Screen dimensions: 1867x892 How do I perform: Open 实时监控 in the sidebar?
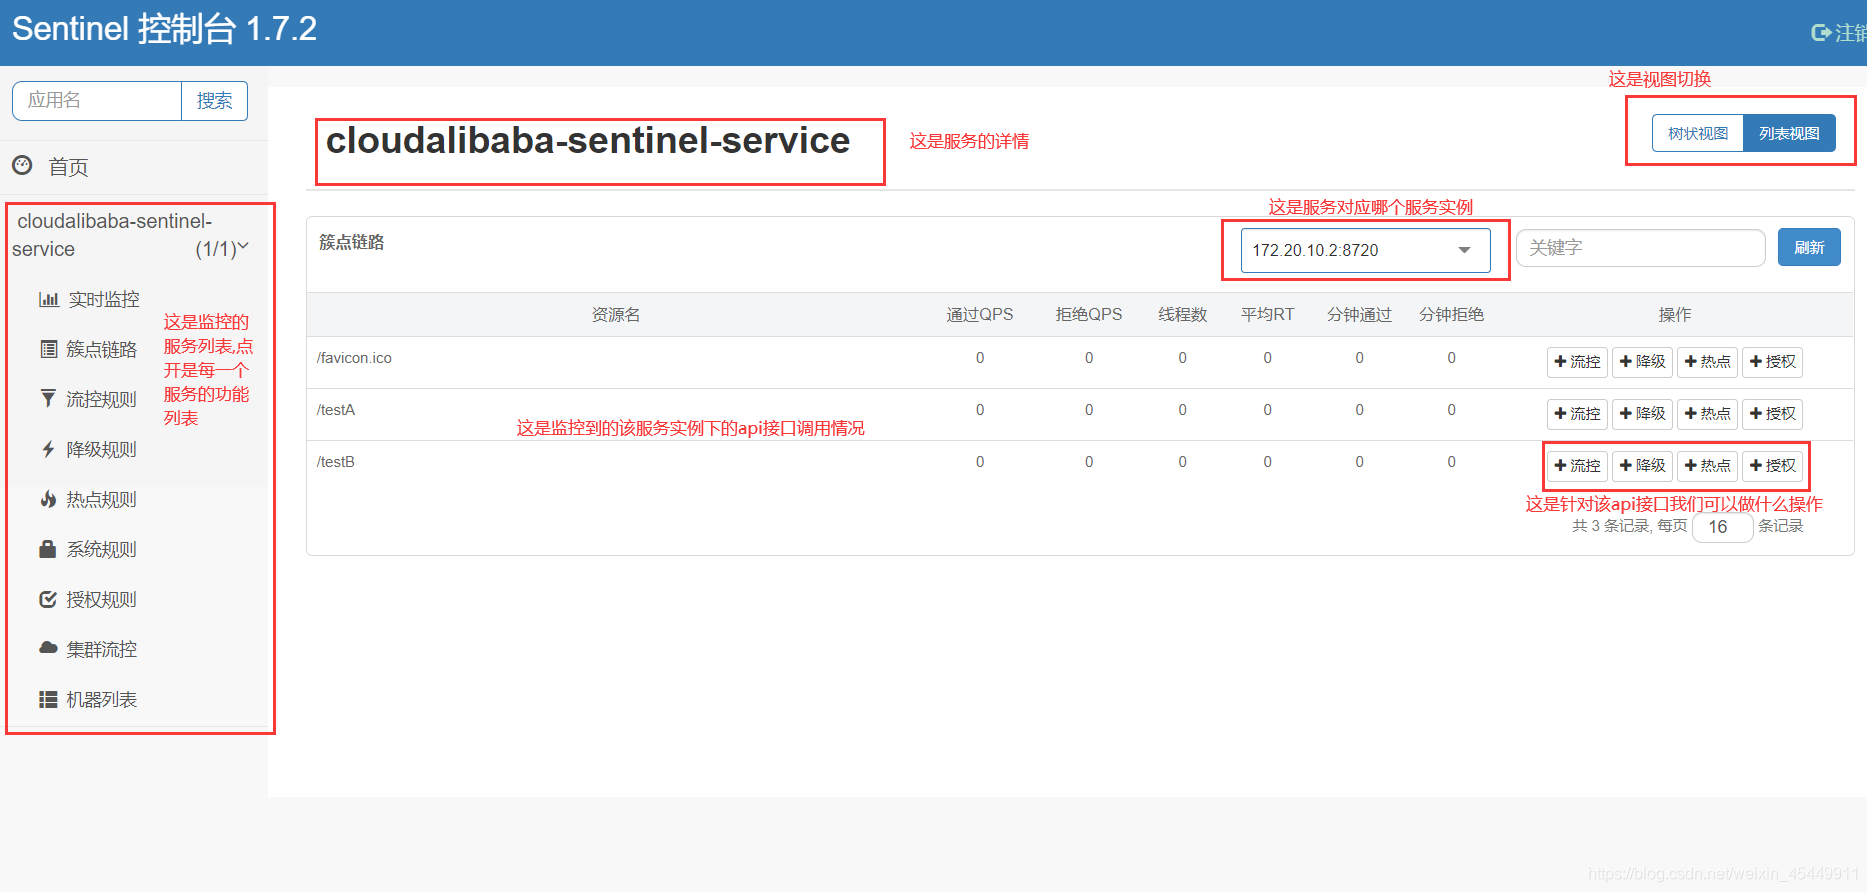(x=104, y=299)
